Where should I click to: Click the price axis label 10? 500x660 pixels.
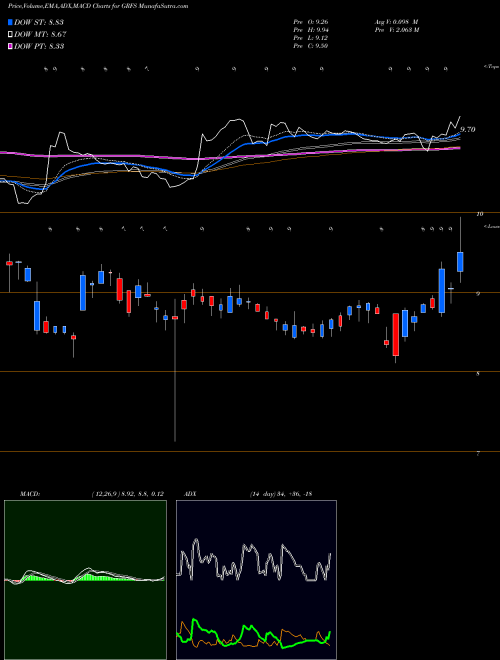tap(479, 214)
